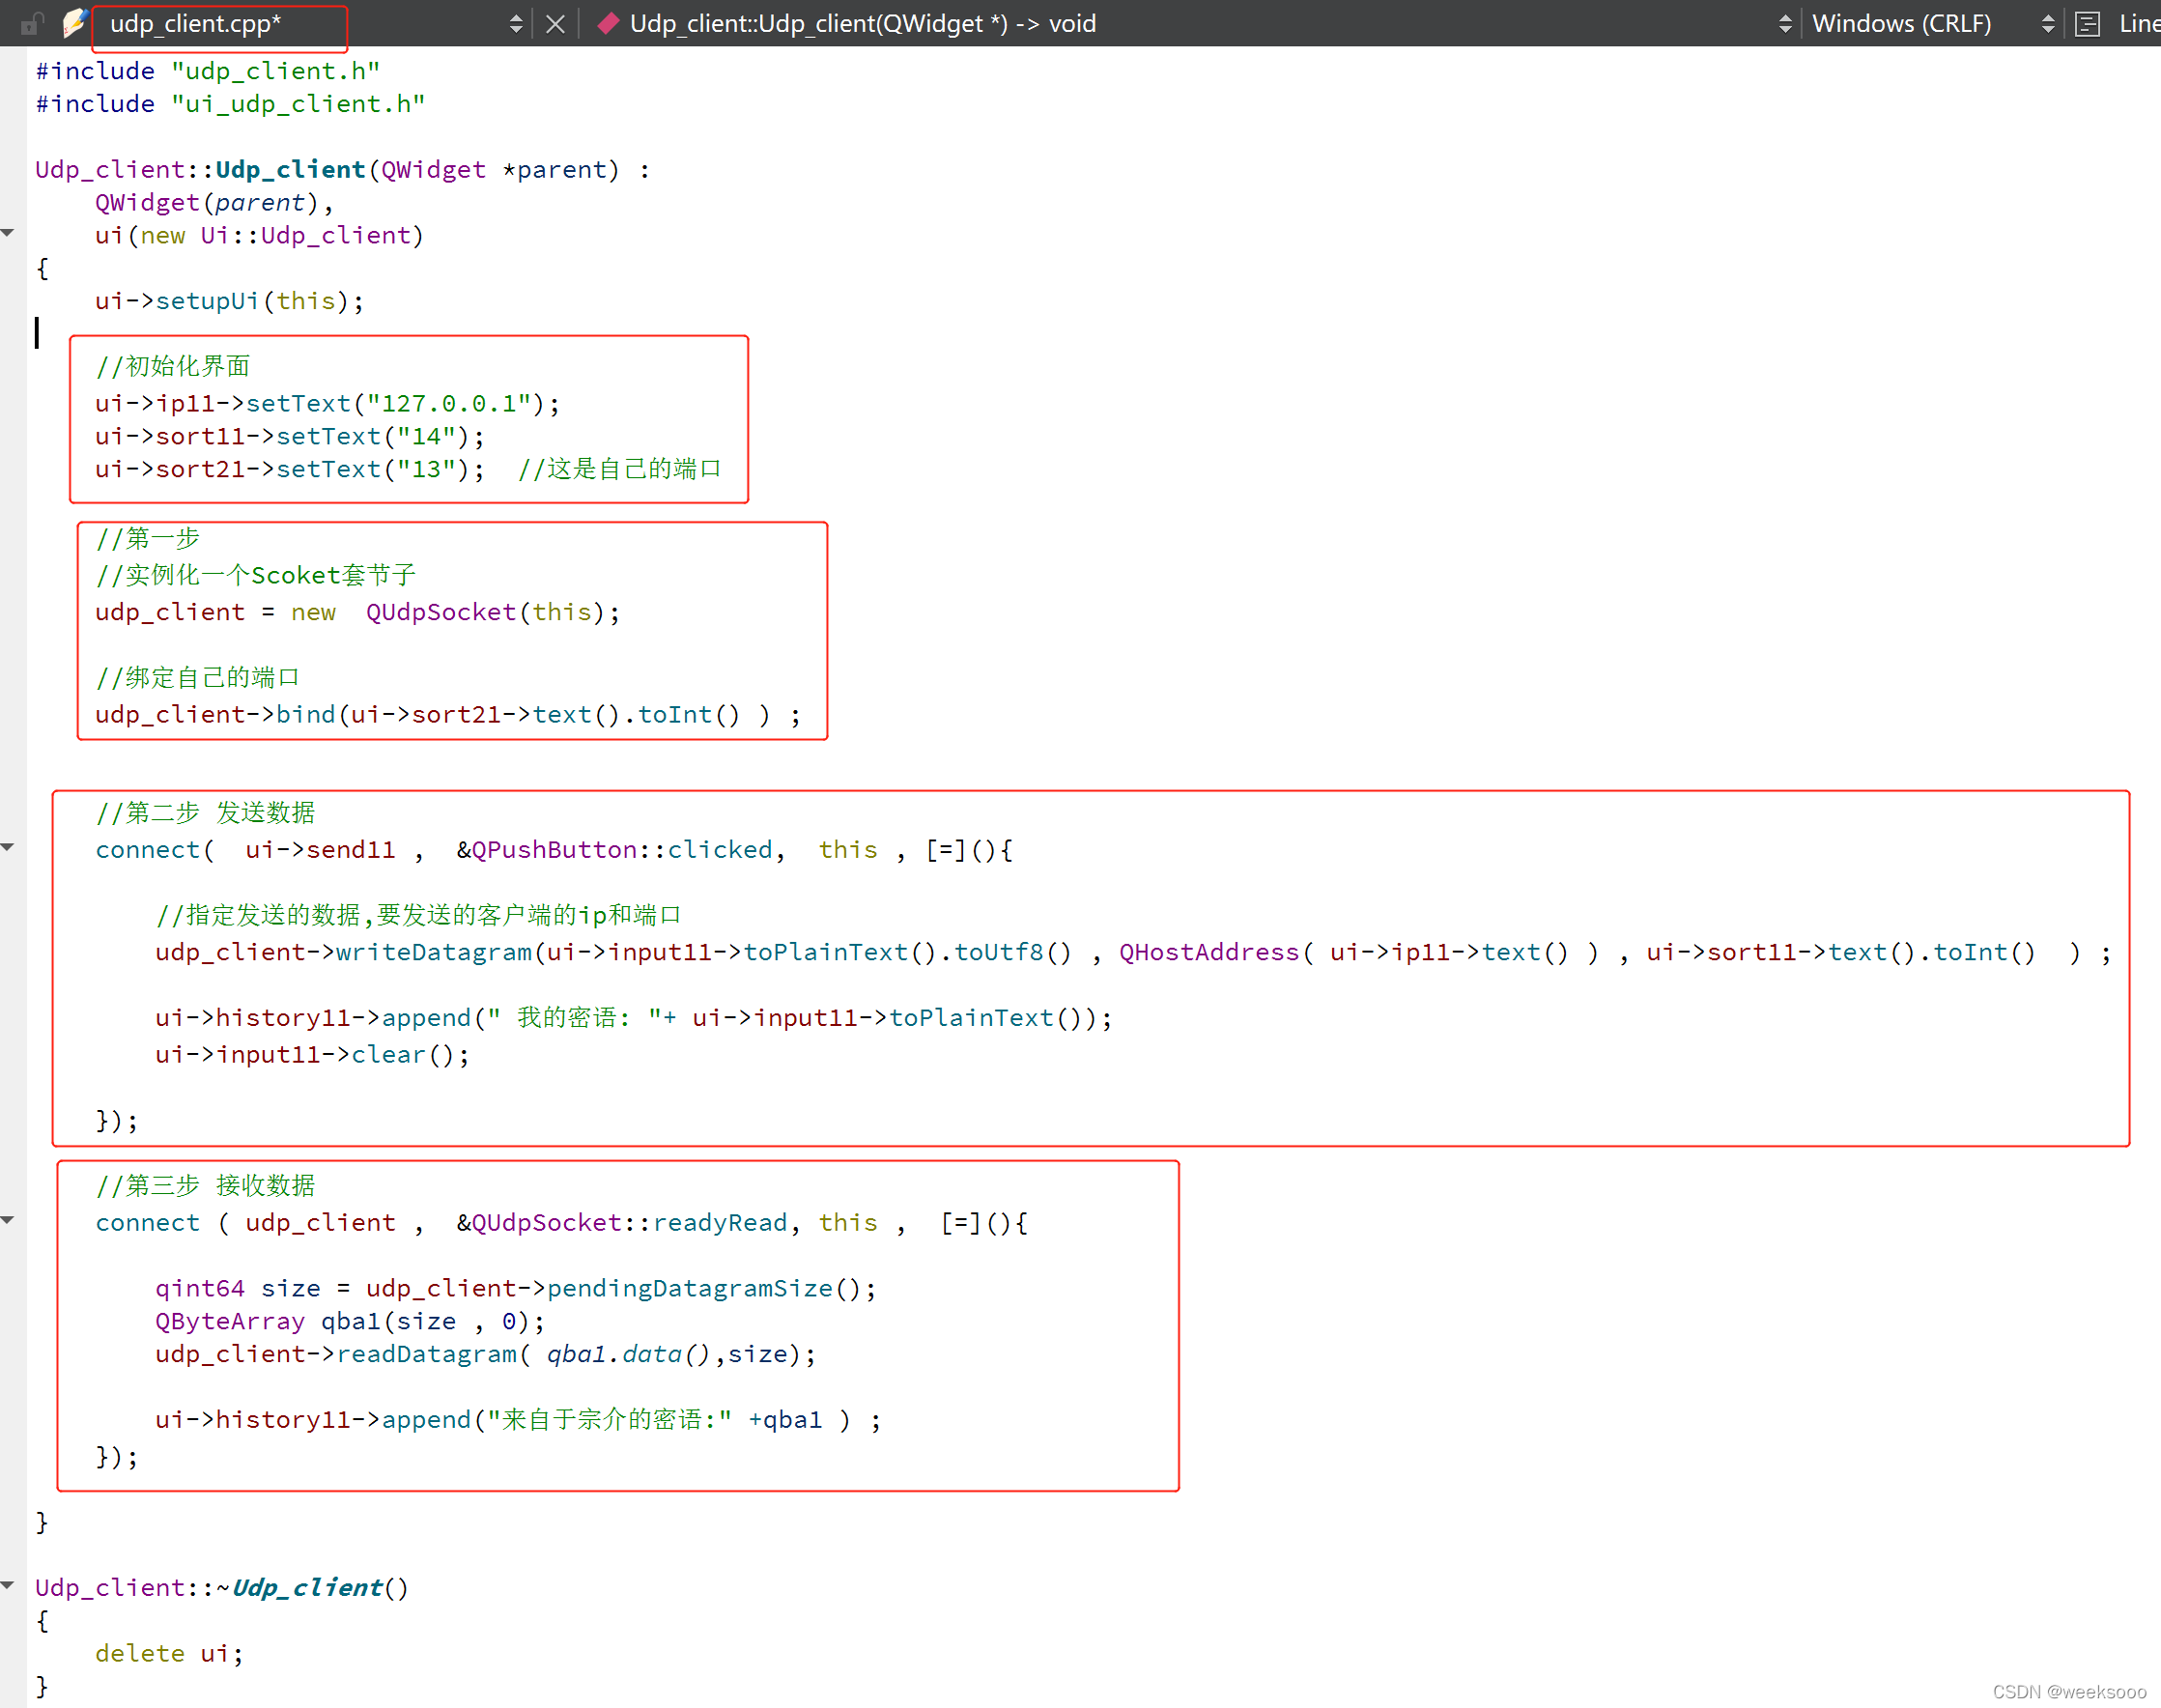The image size is (2161, 1708).
Task: Click the "127.0.0.1" string literal
Action: tap(448, 403)
